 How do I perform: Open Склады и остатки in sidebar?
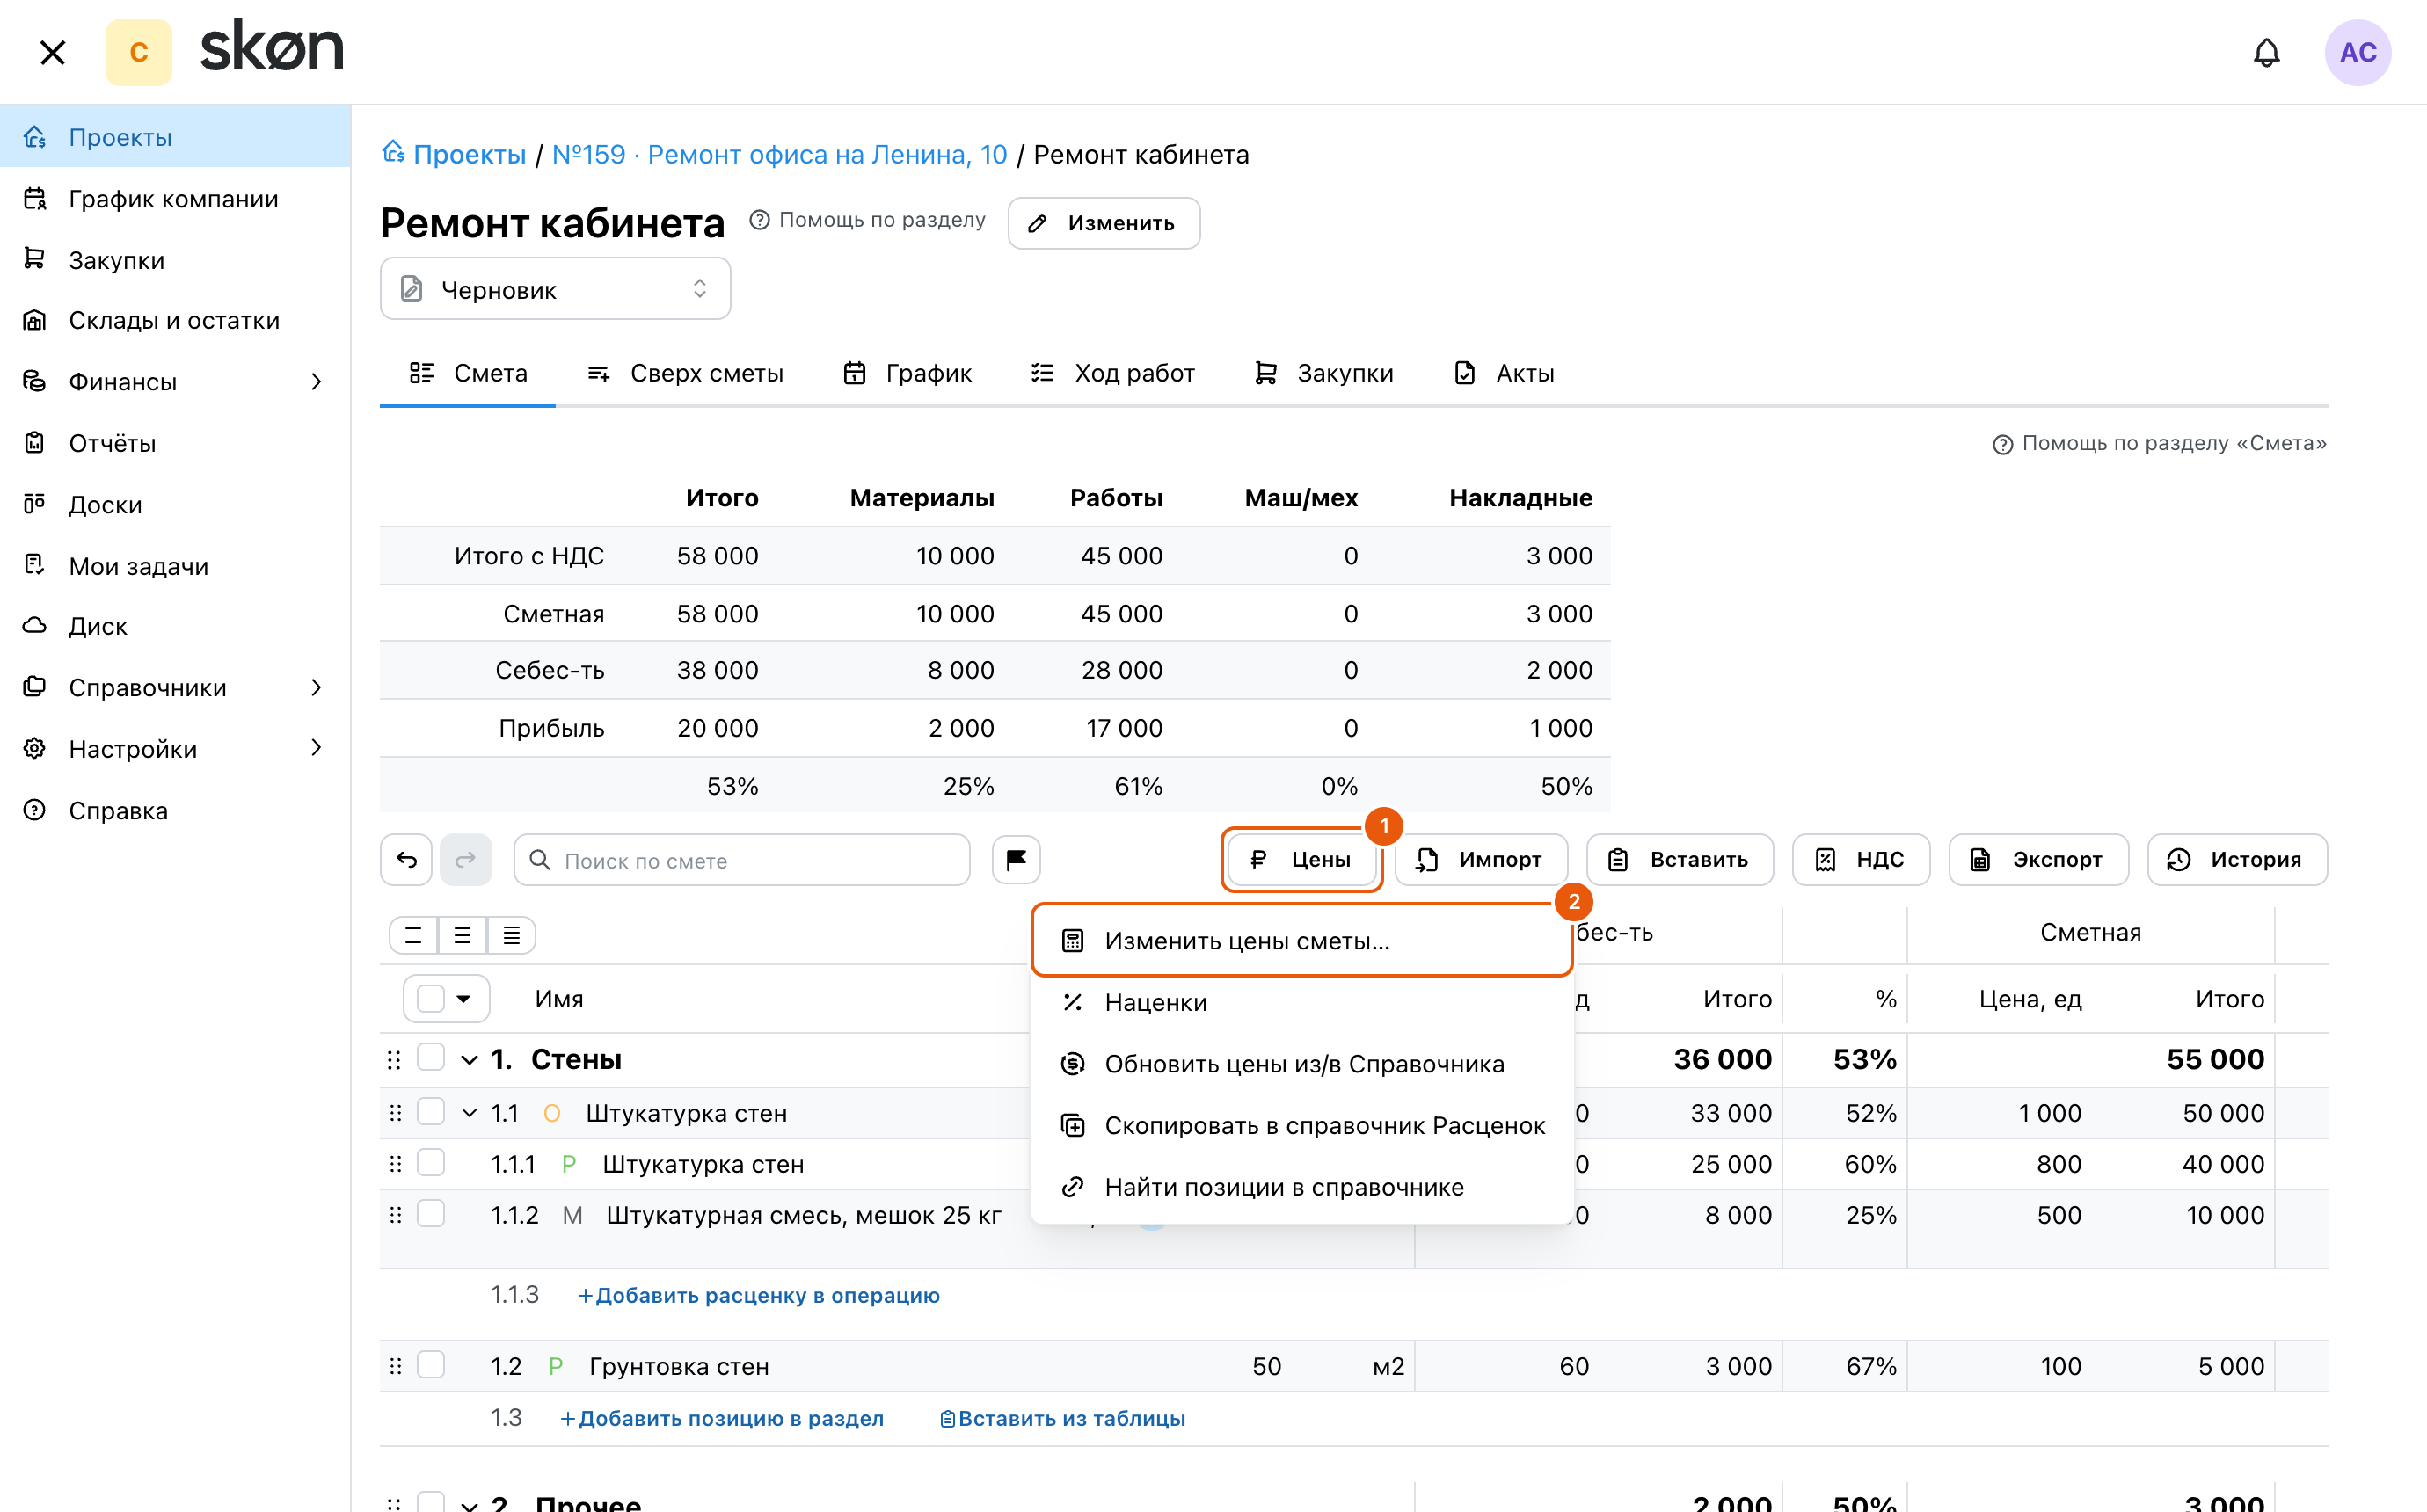pos(175,320)
